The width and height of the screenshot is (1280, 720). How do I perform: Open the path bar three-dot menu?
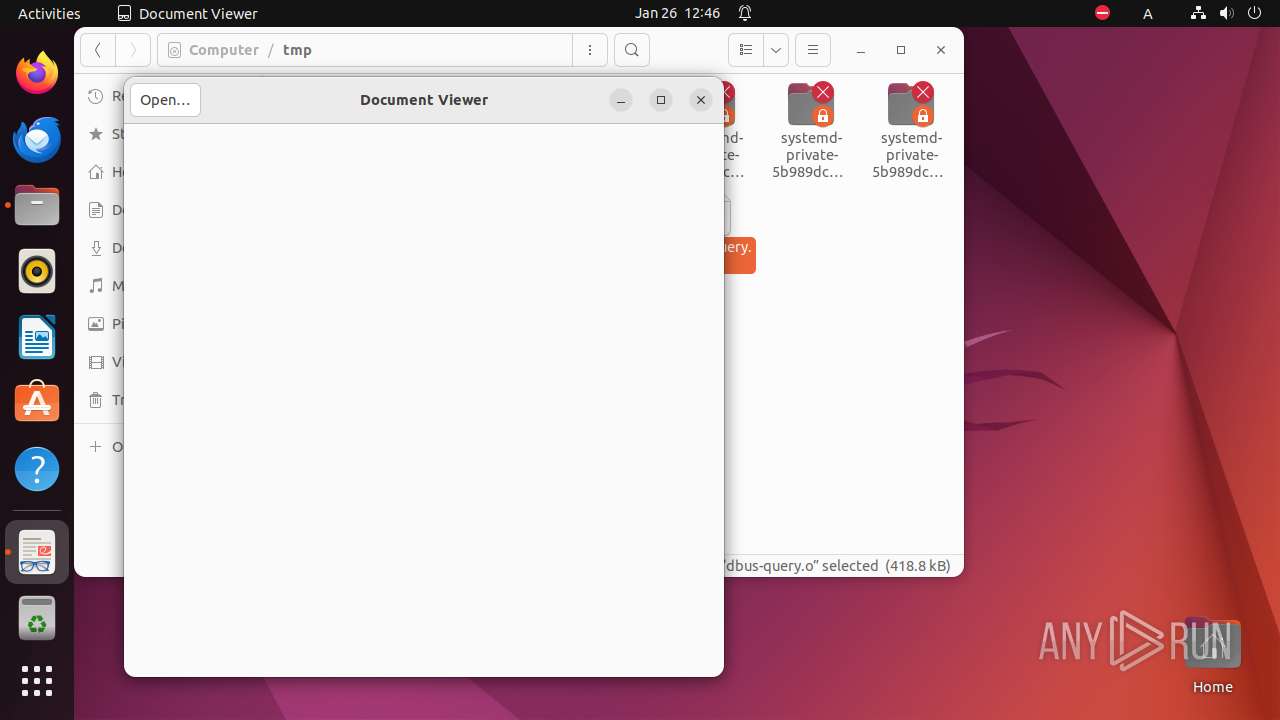[x=590, y=50]
